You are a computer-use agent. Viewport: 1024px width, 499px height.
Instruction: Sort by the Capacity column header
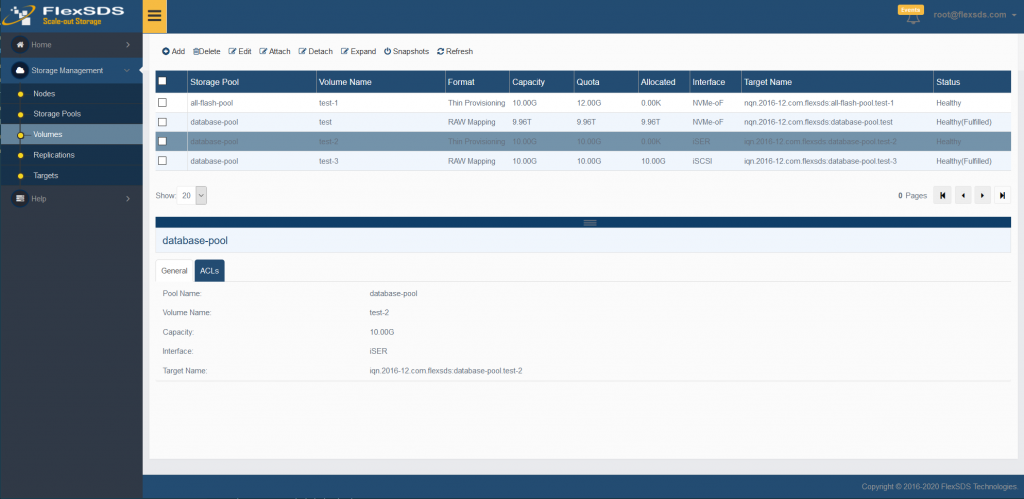(541, 82)
